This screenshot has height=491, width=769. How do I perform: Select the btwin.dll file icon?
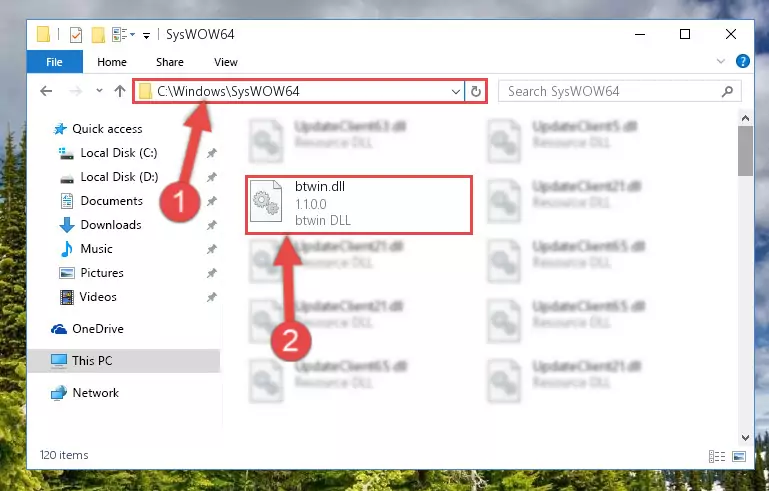pos(266,201)
